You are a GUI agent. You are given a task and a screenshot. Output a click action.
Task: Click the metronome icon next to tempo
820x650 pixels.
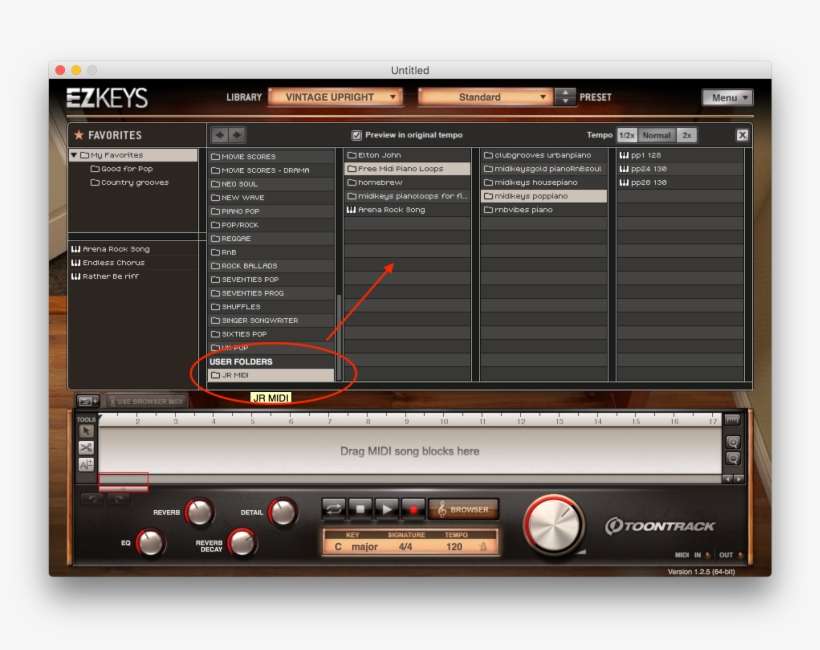pos(484,547)
